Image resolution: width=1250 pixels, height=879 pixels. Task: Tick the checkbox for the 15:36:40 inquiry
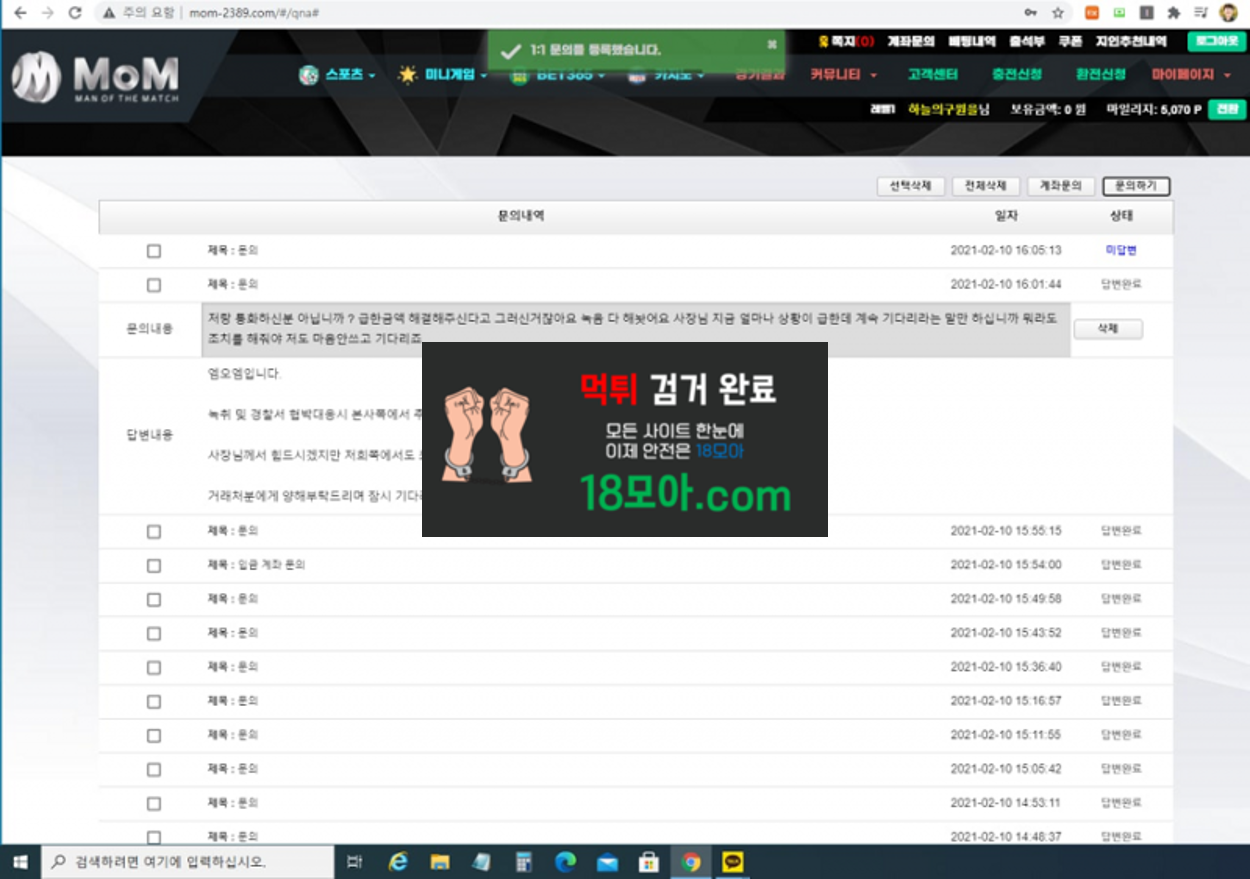(154, 667)
